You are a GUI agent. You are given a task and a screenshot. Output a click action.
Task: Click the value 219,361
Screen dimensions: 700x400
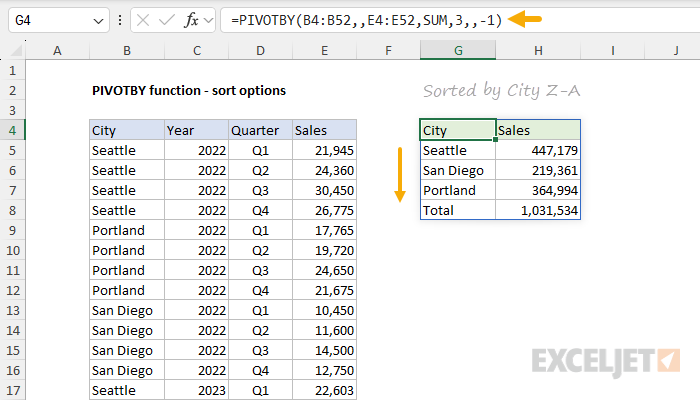point(538,171)
